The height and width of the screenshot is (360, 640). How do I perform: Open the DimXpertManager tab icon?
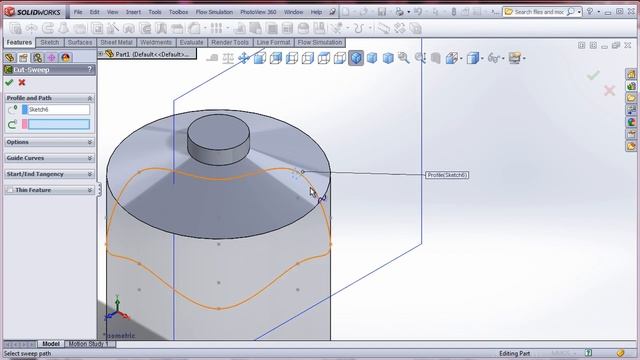(x=51, y=58)
